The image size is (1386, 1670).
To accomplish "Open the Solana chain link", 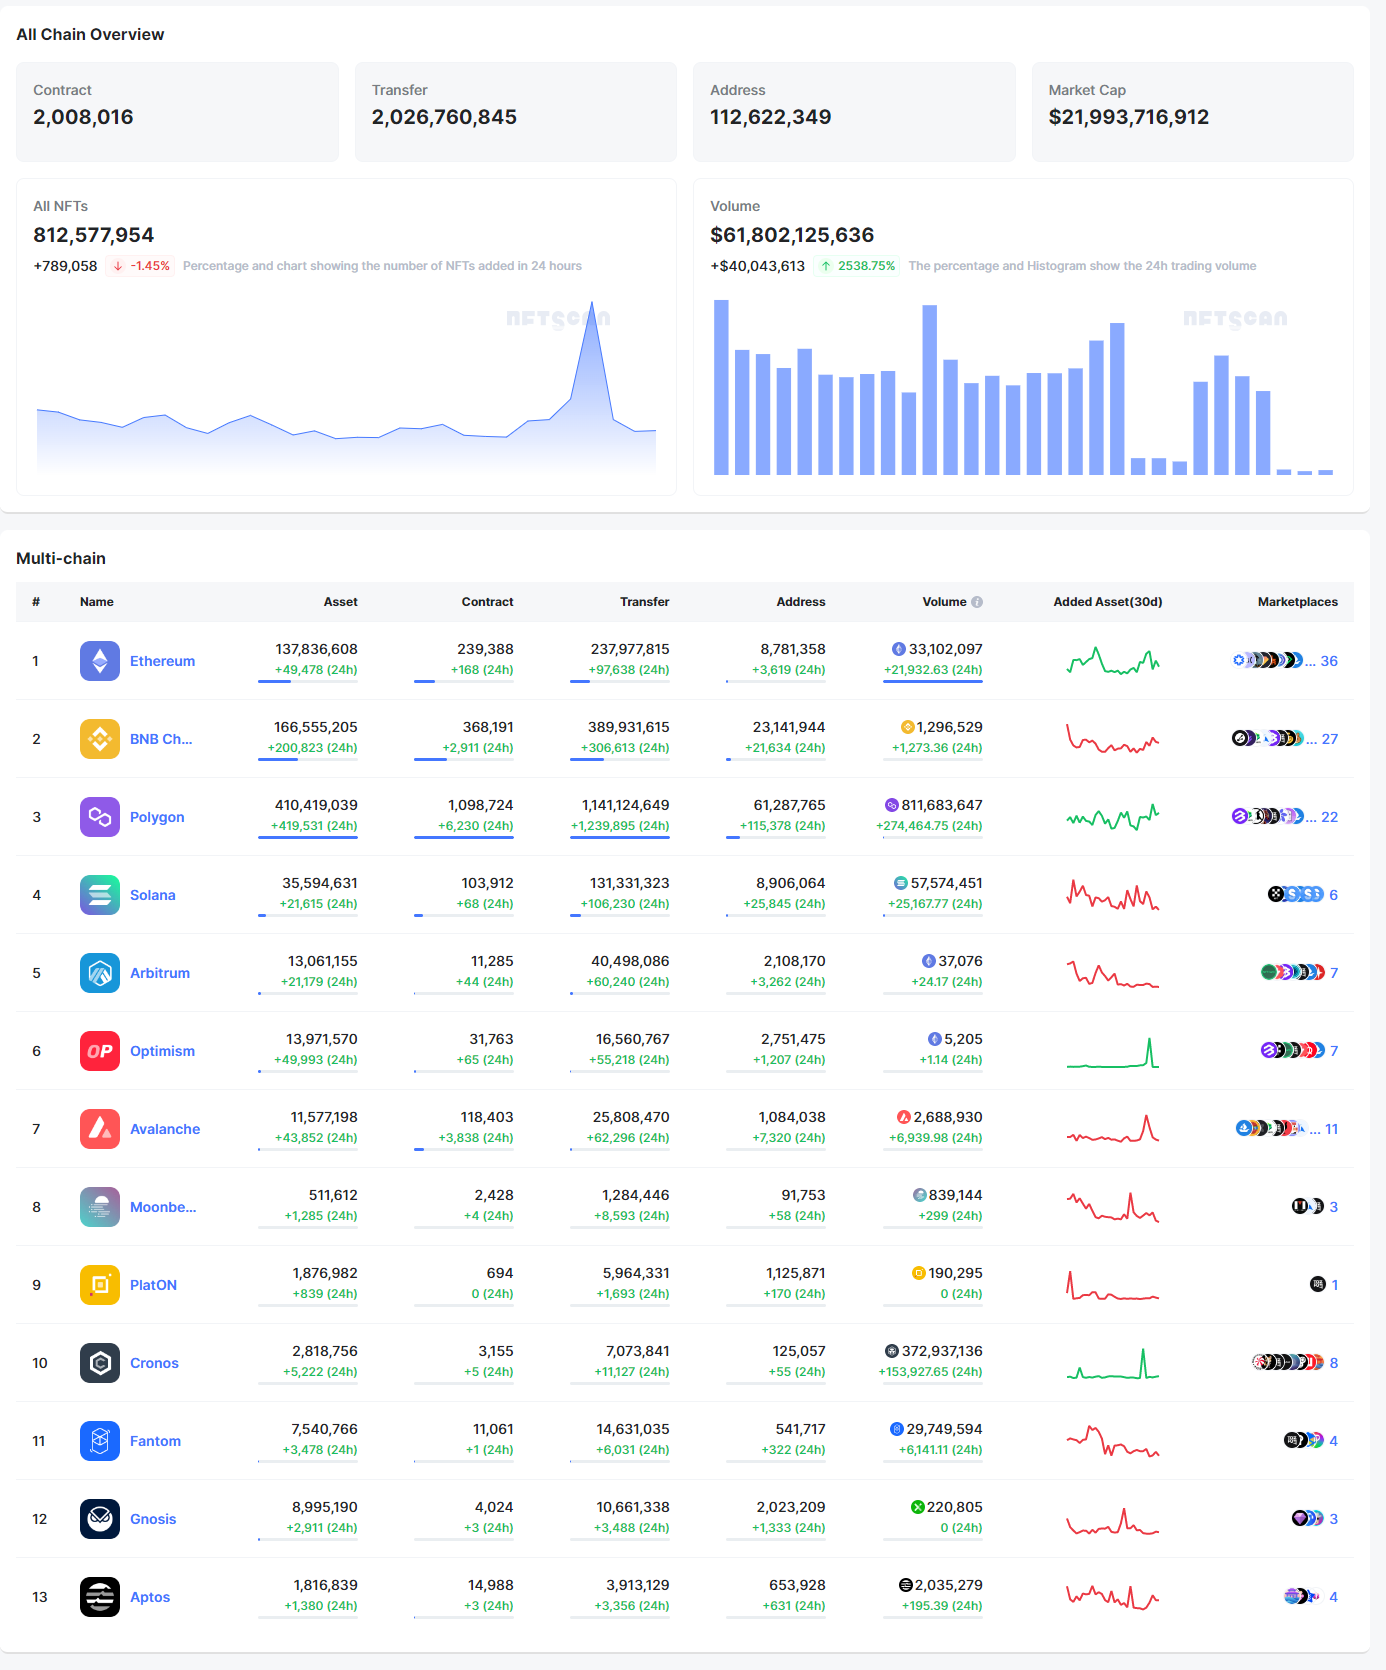I will tap(153, 895).
